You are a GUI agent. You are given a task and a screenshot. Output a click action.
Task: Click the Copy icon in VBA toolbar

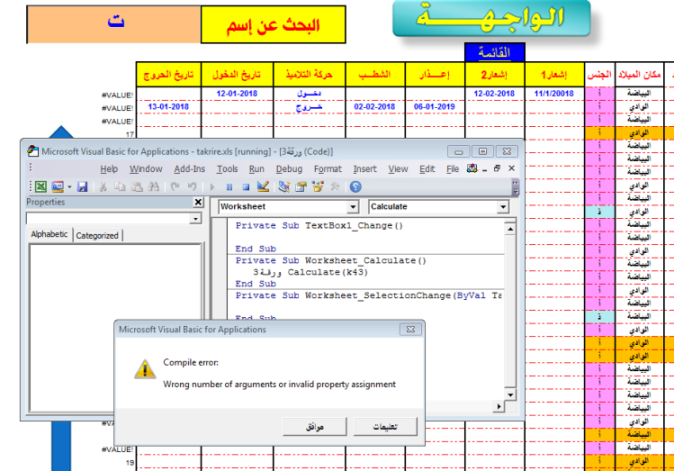tap(119, 187)
